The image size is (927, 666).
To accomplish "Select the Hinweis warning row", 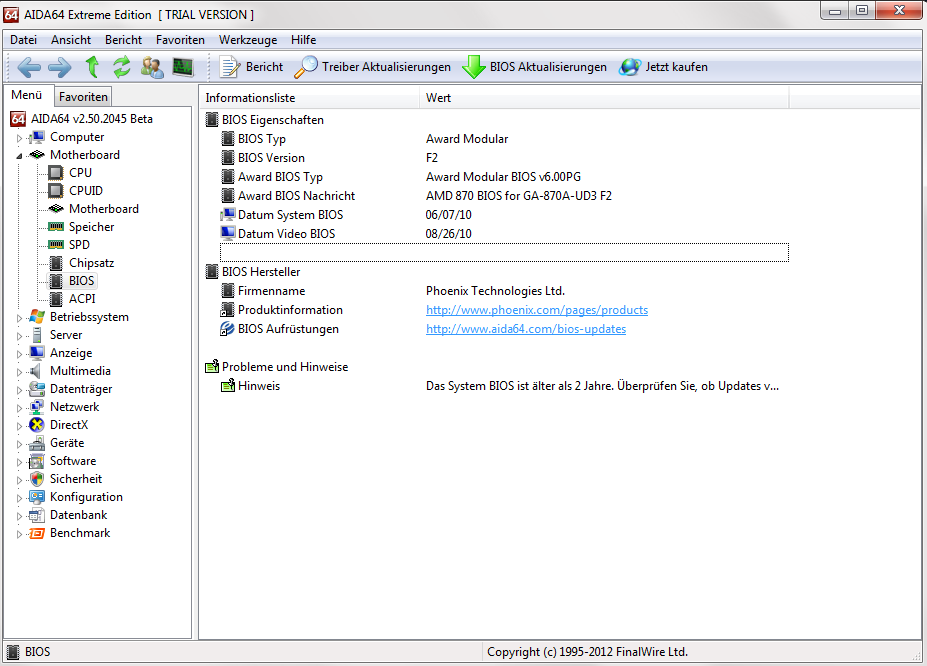I will [x=504, y=386].
